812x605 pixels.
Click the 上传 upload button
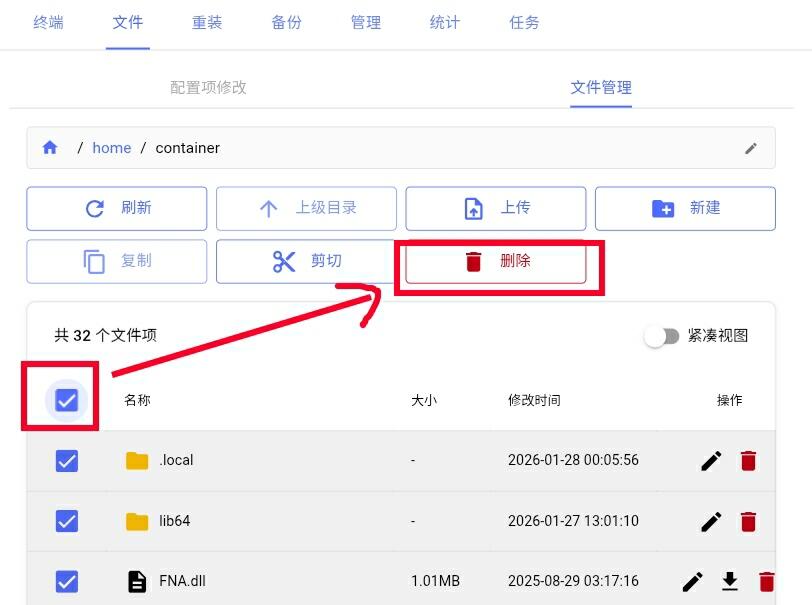496,209
